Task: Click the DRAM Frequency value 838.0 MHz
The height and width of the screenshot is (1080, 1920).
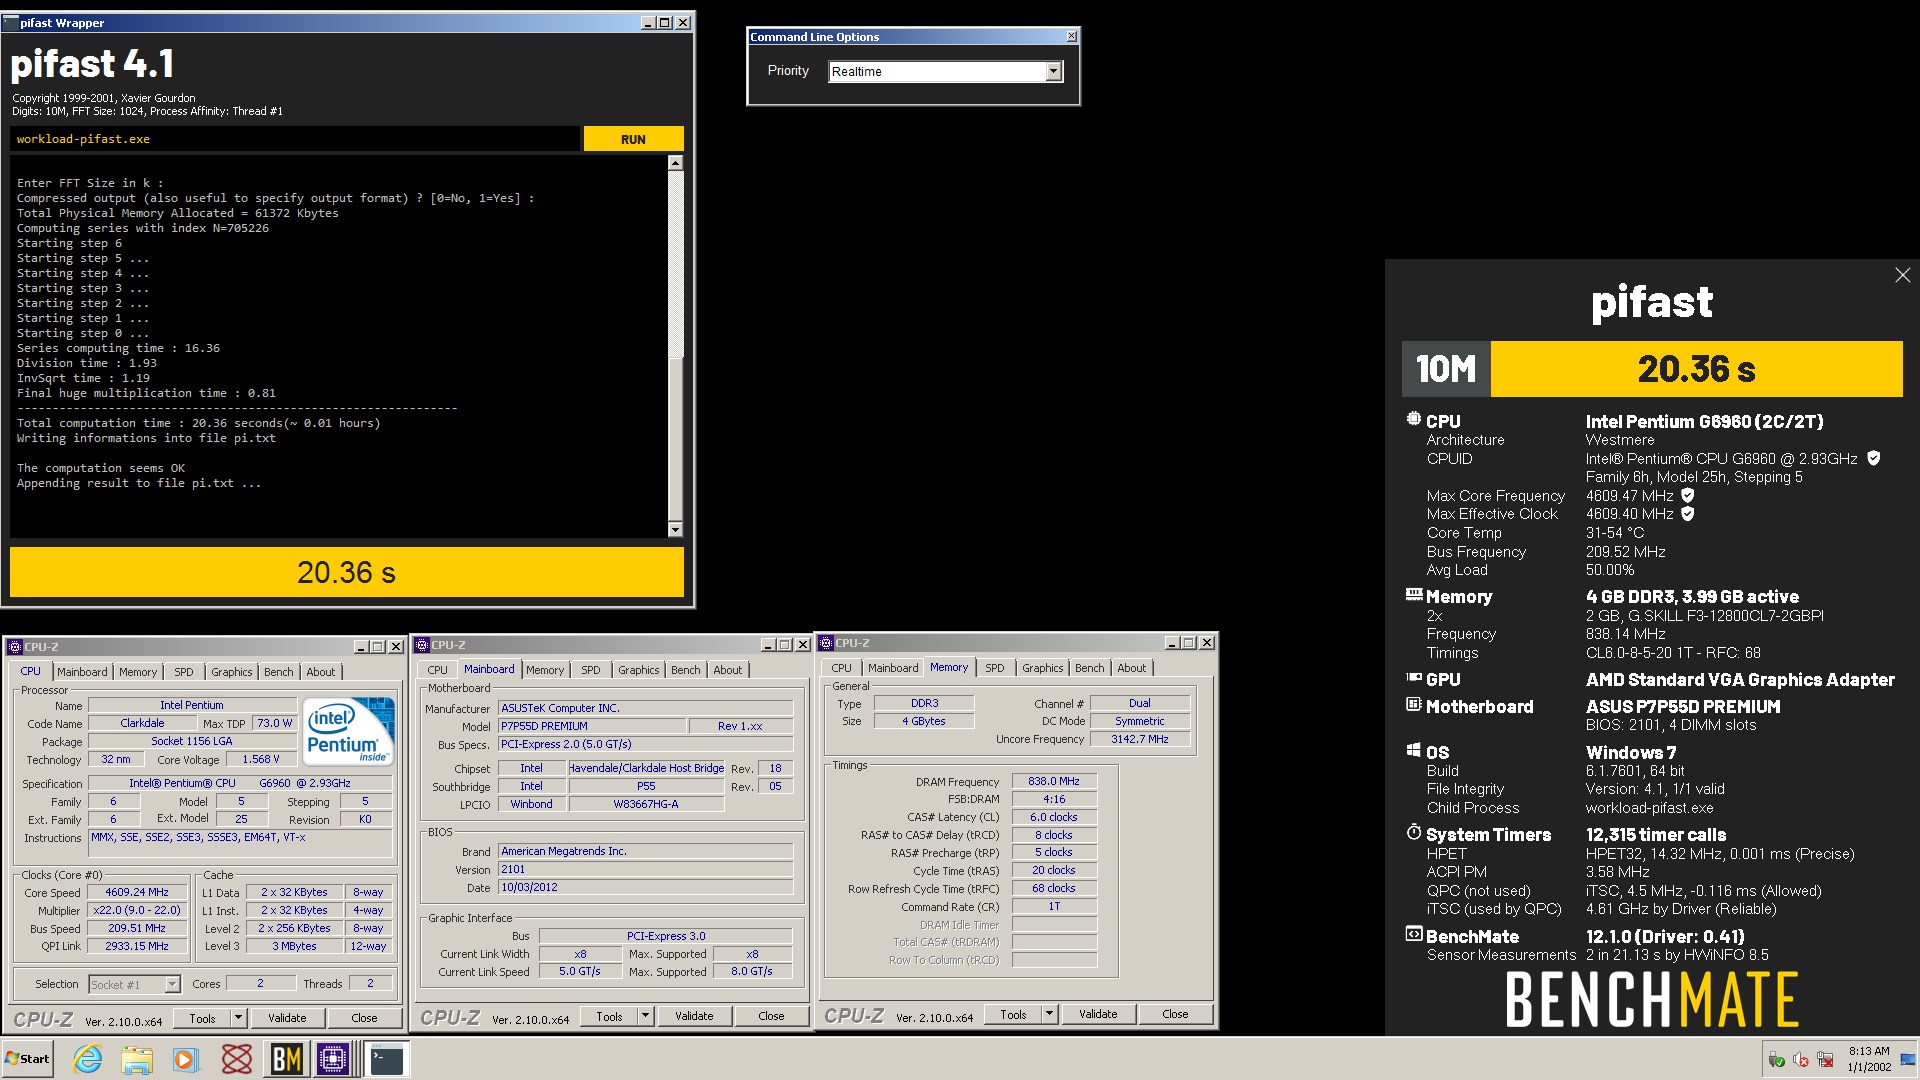Action: pos(1054,781)
